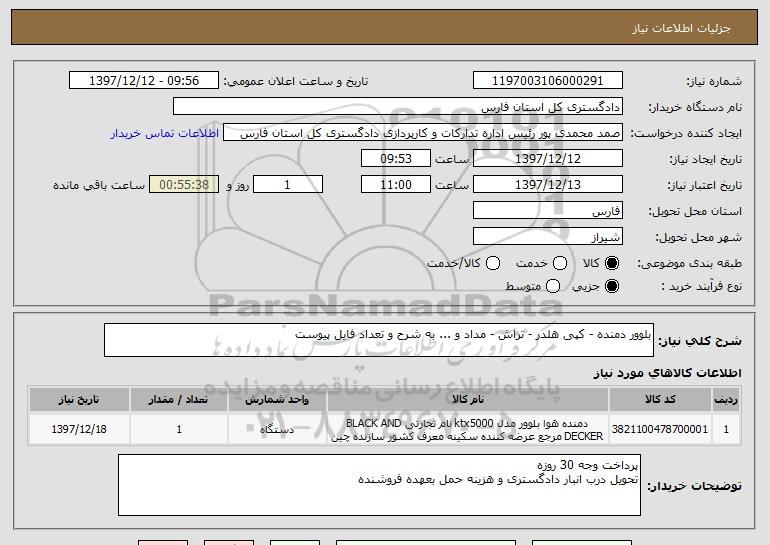This screenshot has width=770, height=545.
Task: Click the remaining time countdown 00:55:38
Action: [x=184, y=185]
